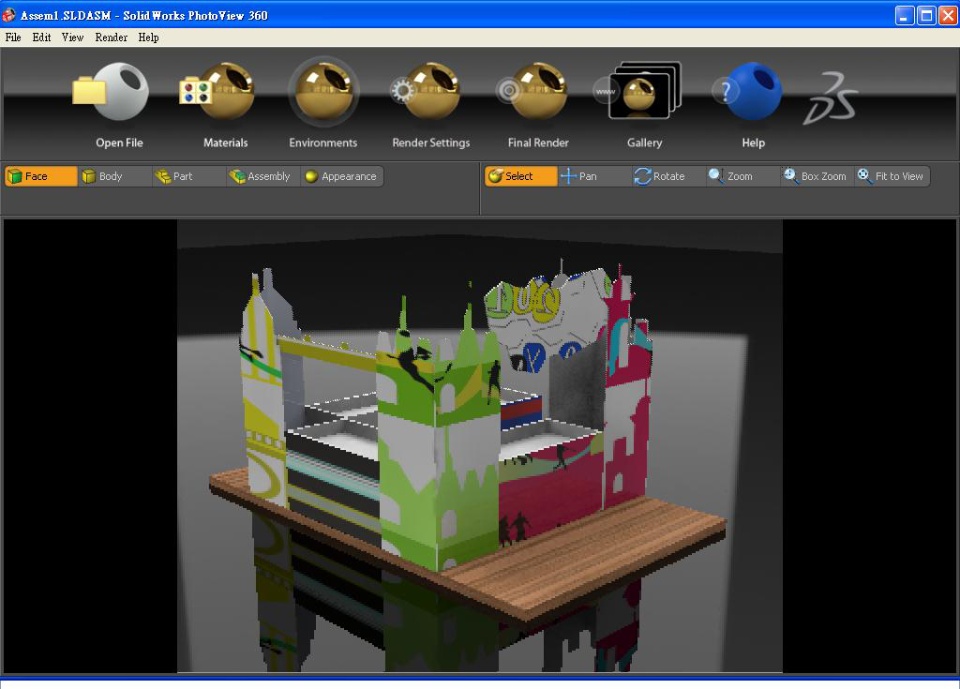Open the Help menu in menu bar
960x689 pixels.
tap(148, 37)
